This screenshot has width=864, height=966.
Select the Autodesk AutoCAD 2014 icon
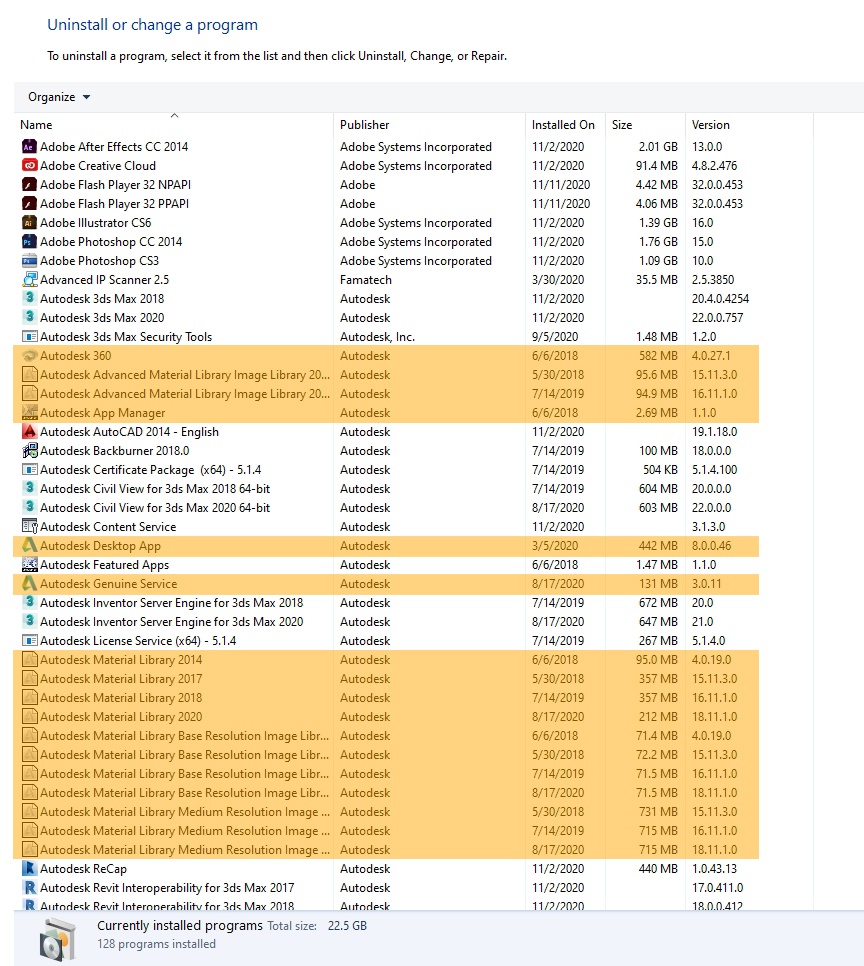click(29, 432)
